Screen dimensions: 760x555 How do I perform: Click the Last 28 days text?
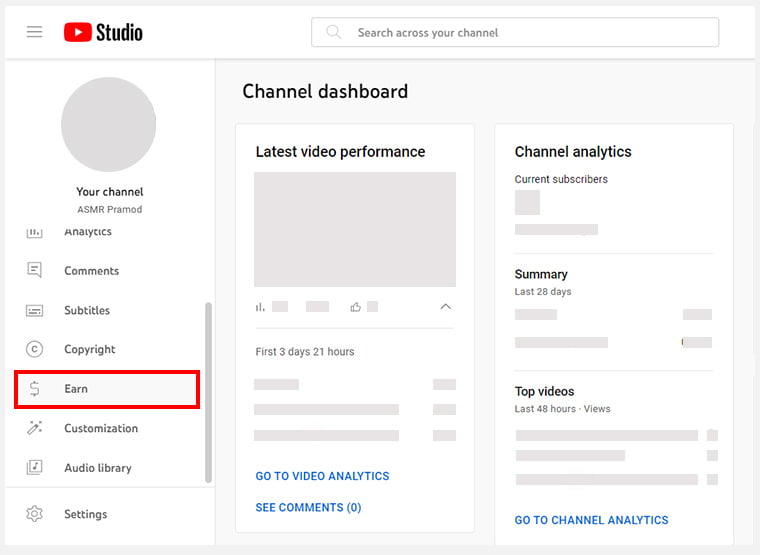pos(543,291)
